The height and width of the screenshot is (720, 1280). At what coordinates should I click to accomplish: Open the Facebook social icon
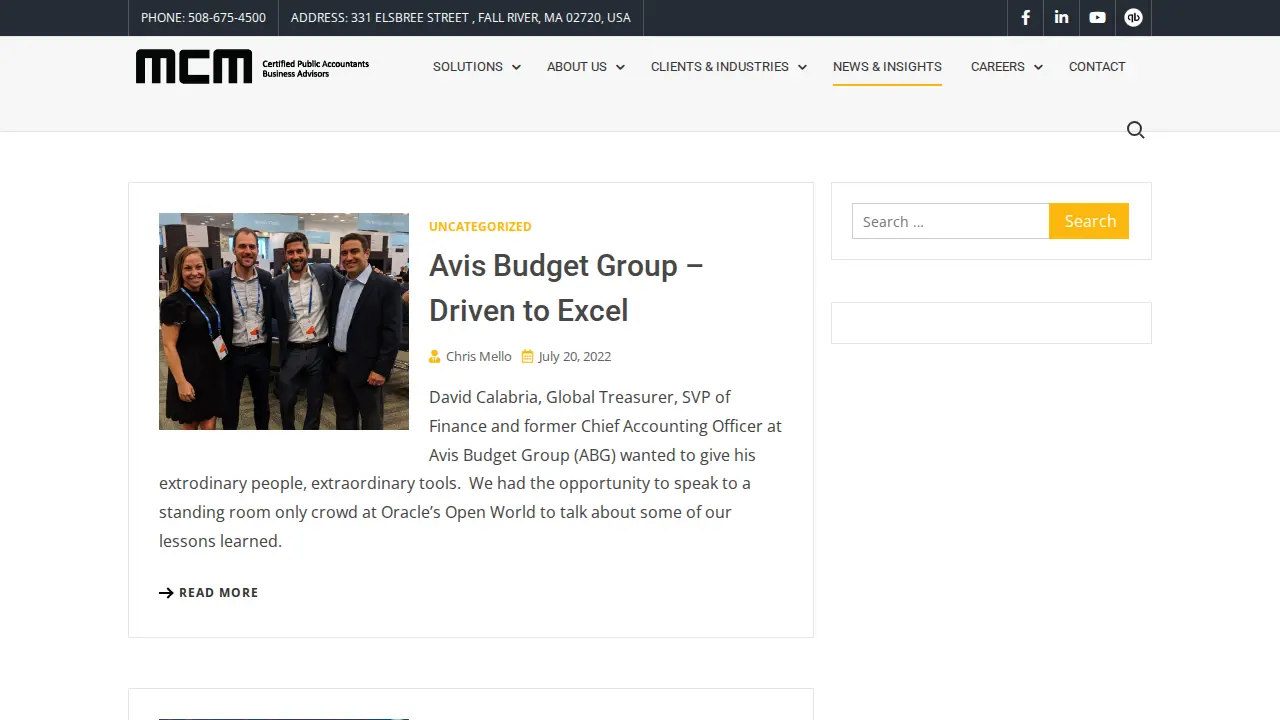1025,17
